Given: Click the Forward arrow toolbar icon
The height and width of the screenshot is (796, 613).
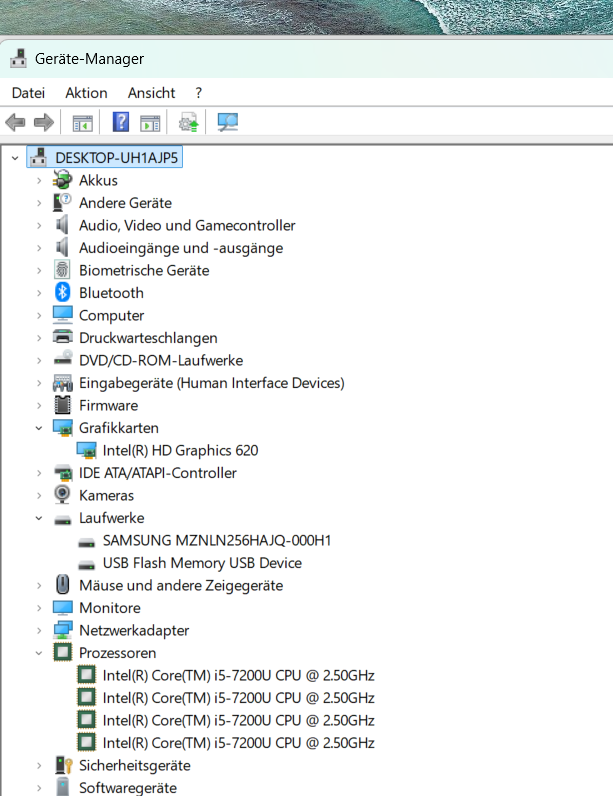Looking at the screenshot, I should 44,122.
